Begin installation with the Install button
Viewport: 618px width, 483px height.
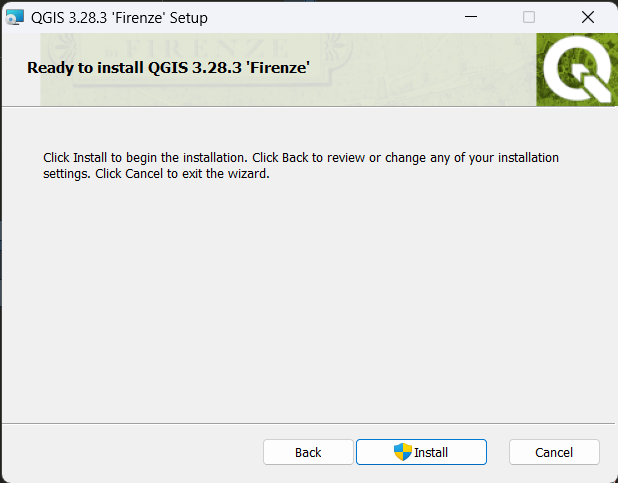tap(421, 452)
